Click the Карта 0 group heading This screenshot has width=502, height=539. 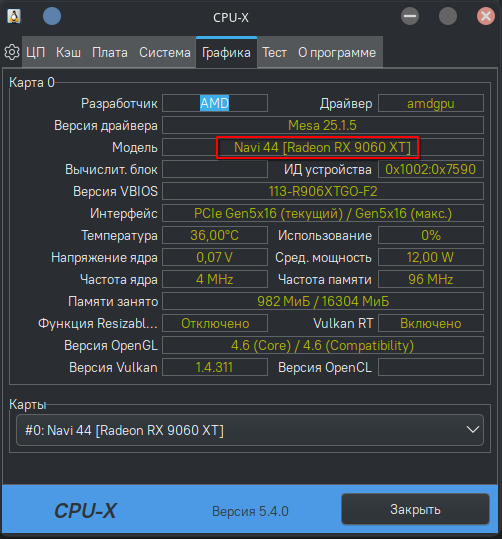click(x=32, y=82)
